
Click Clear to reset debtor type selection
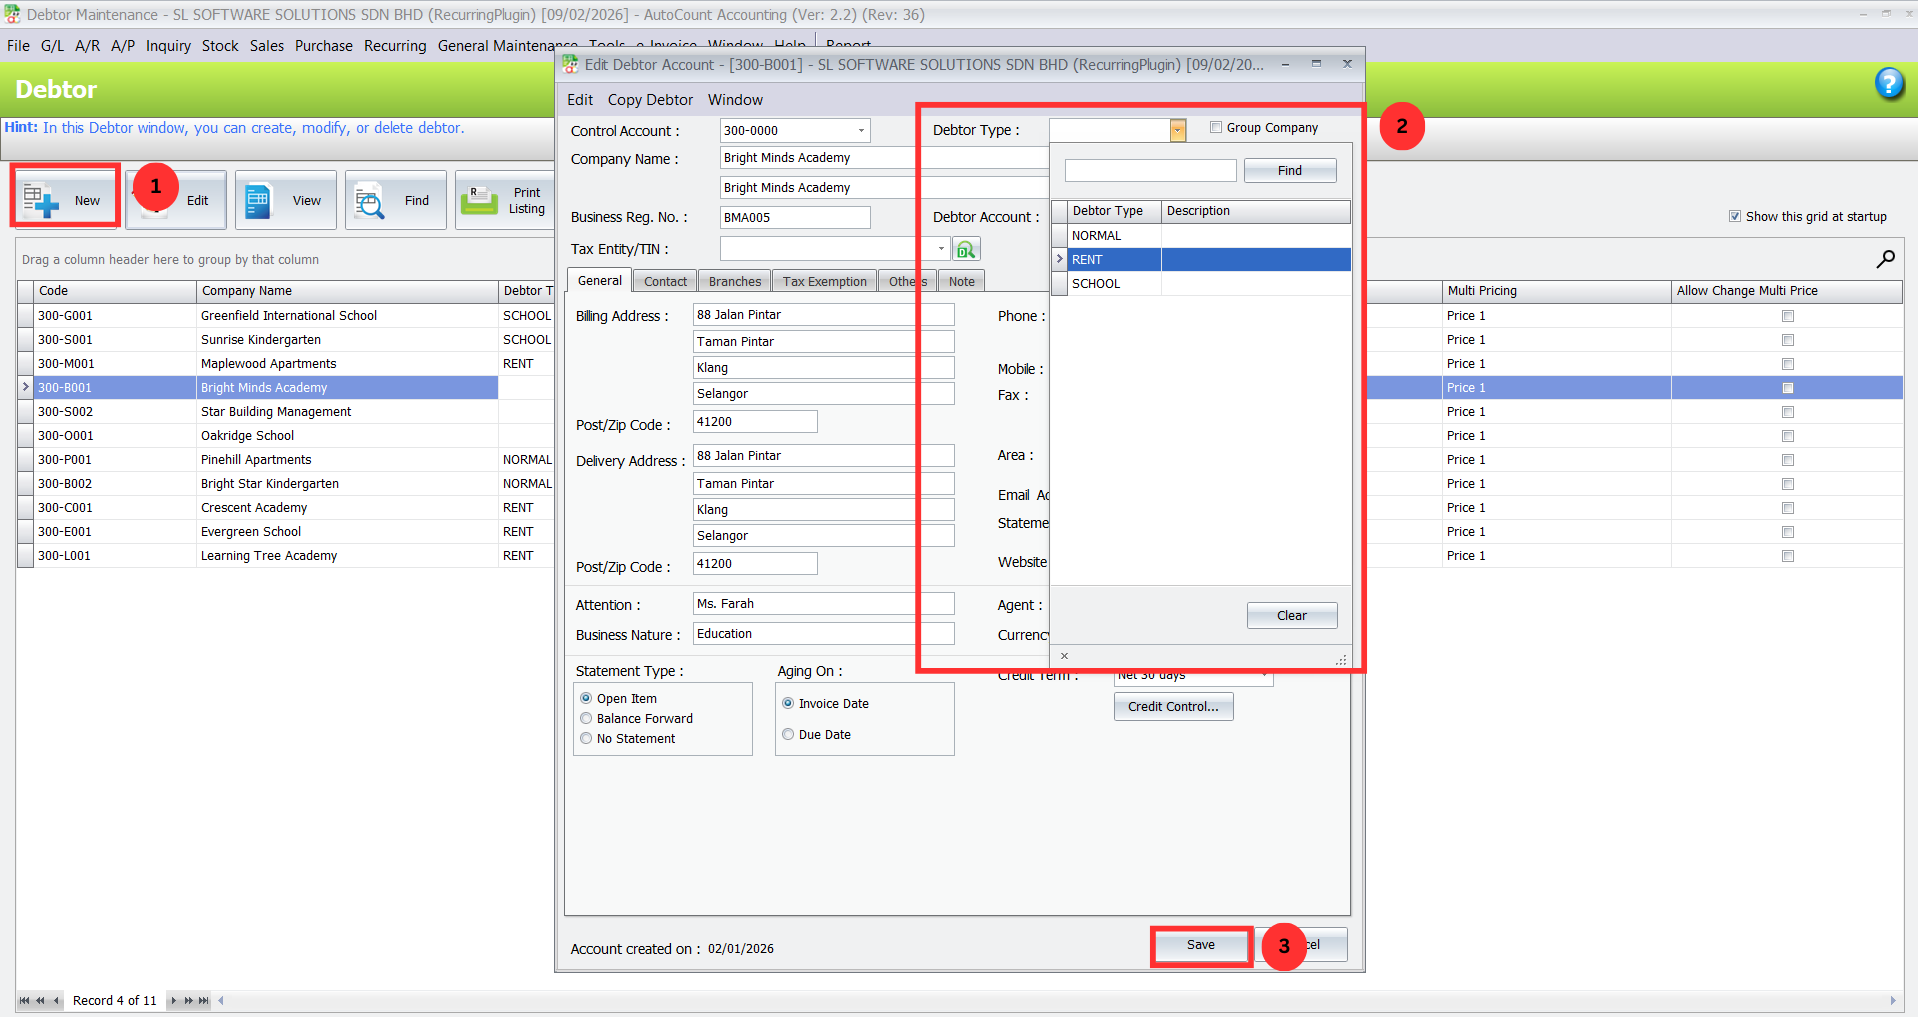[1291, 615]
